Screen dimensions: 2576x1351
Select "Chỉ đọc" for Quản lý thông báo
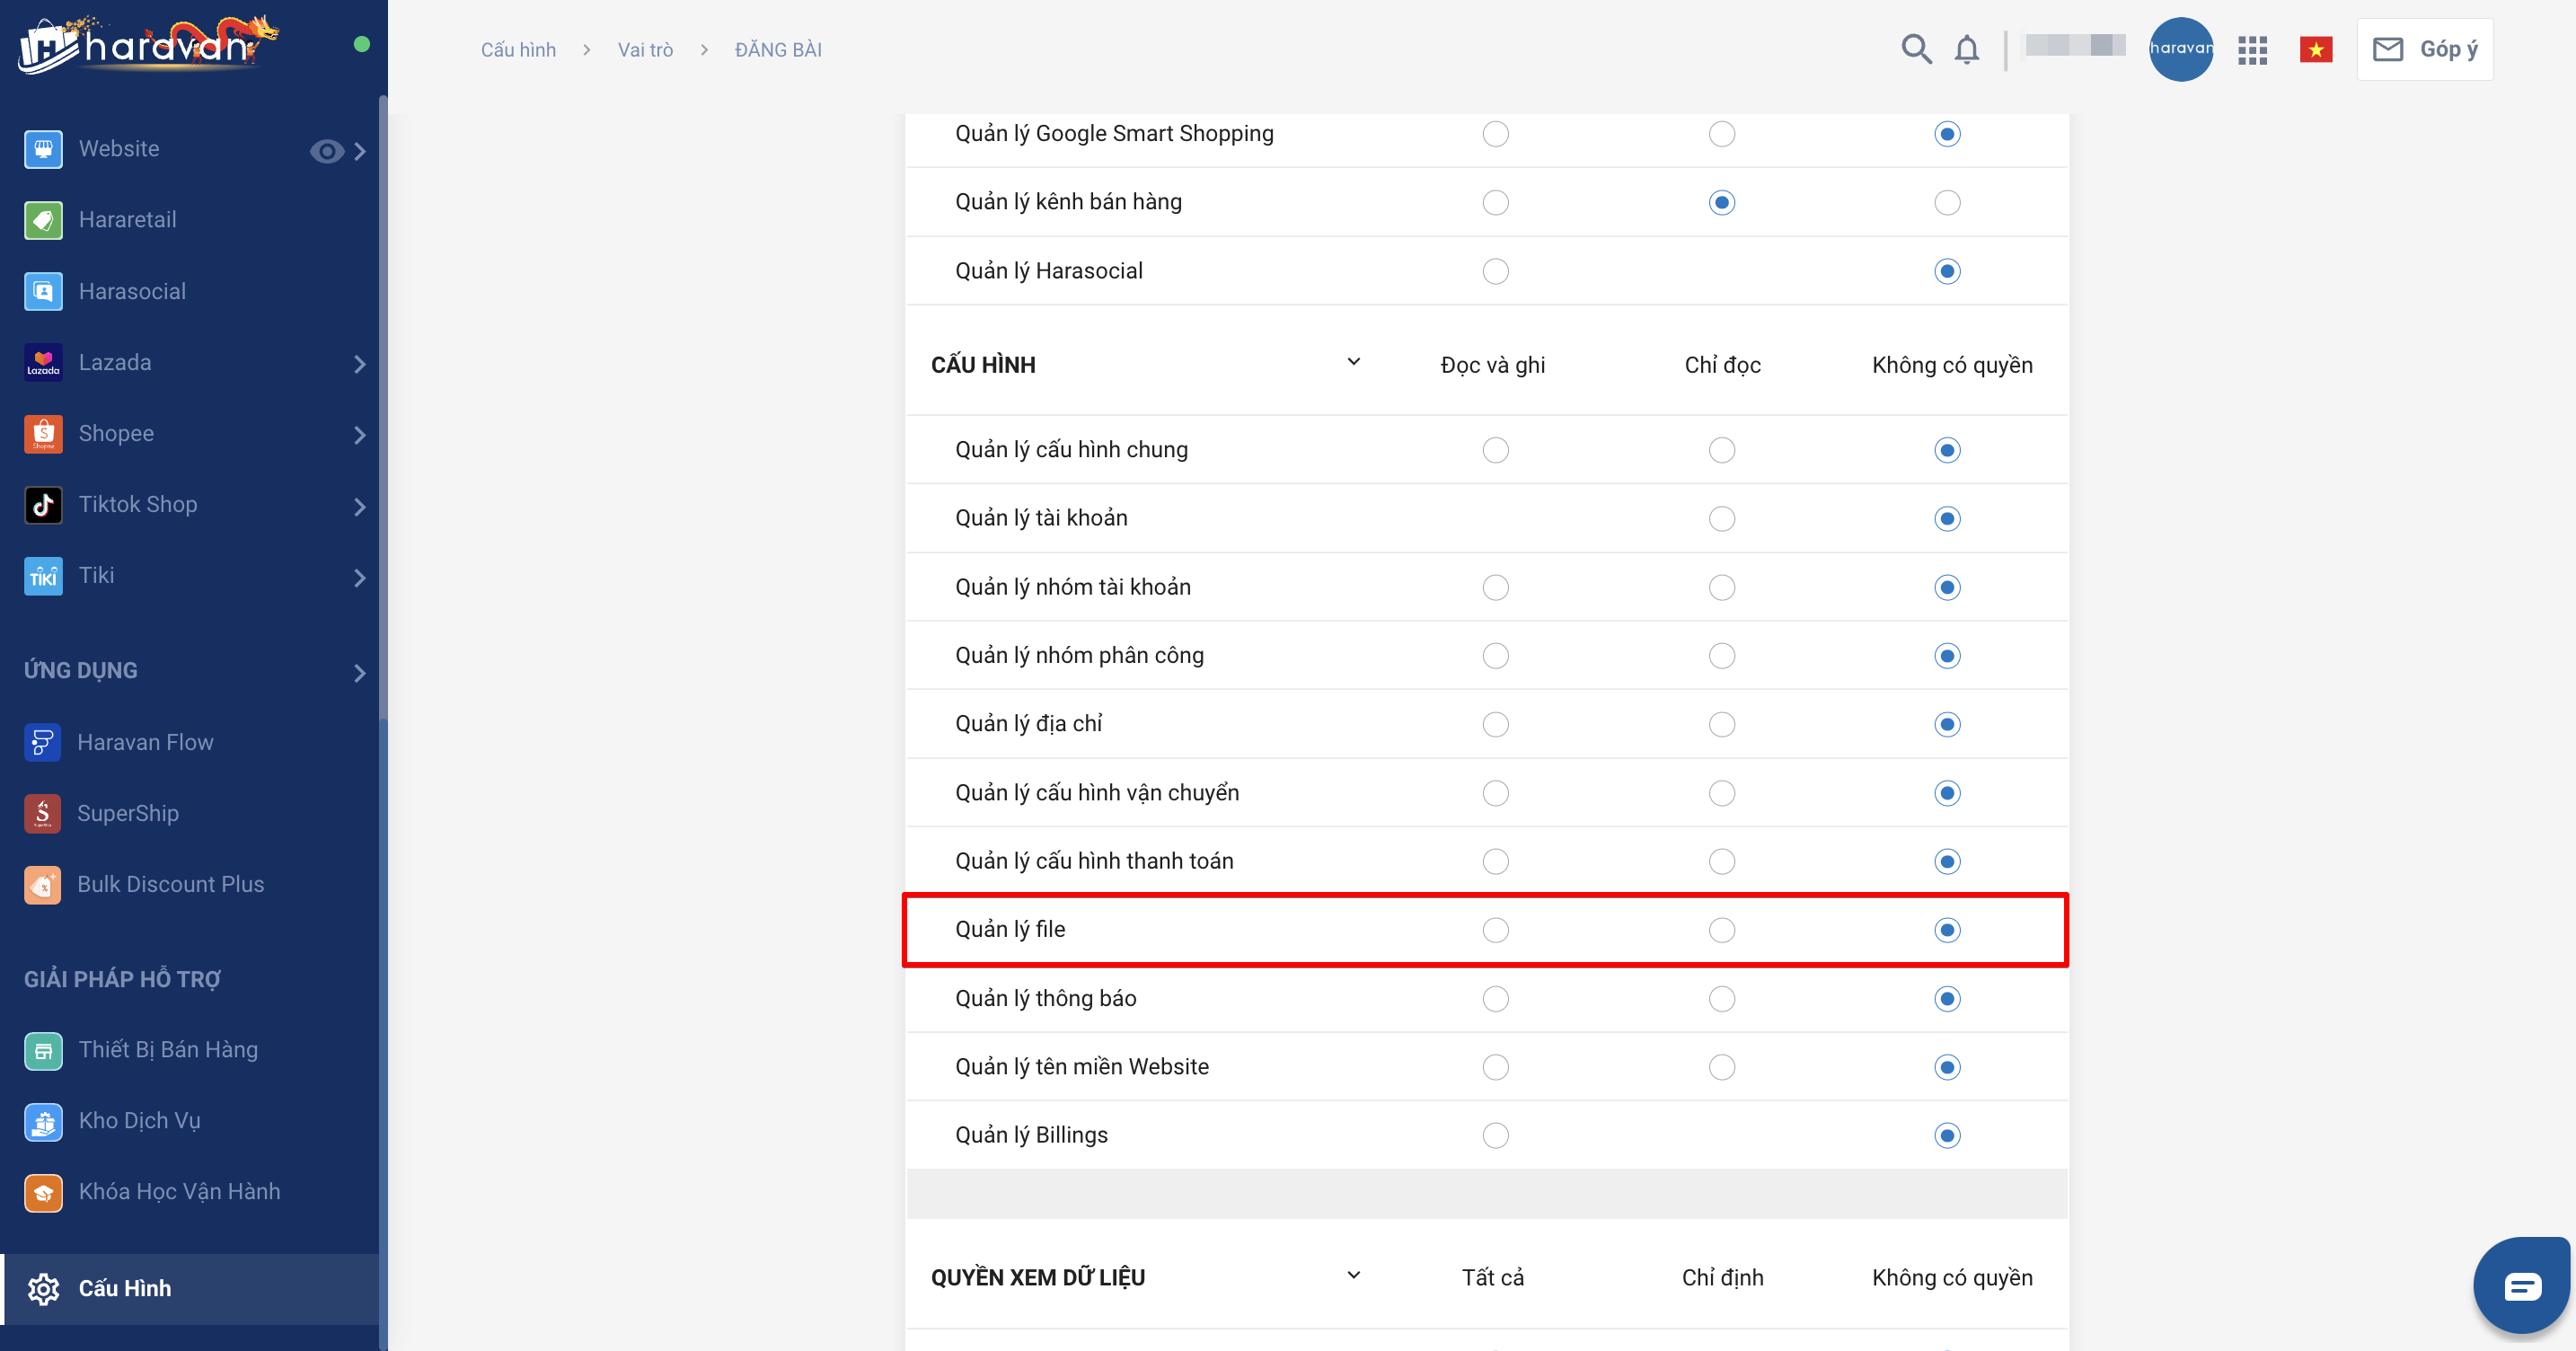click(x=1721, y=999)
